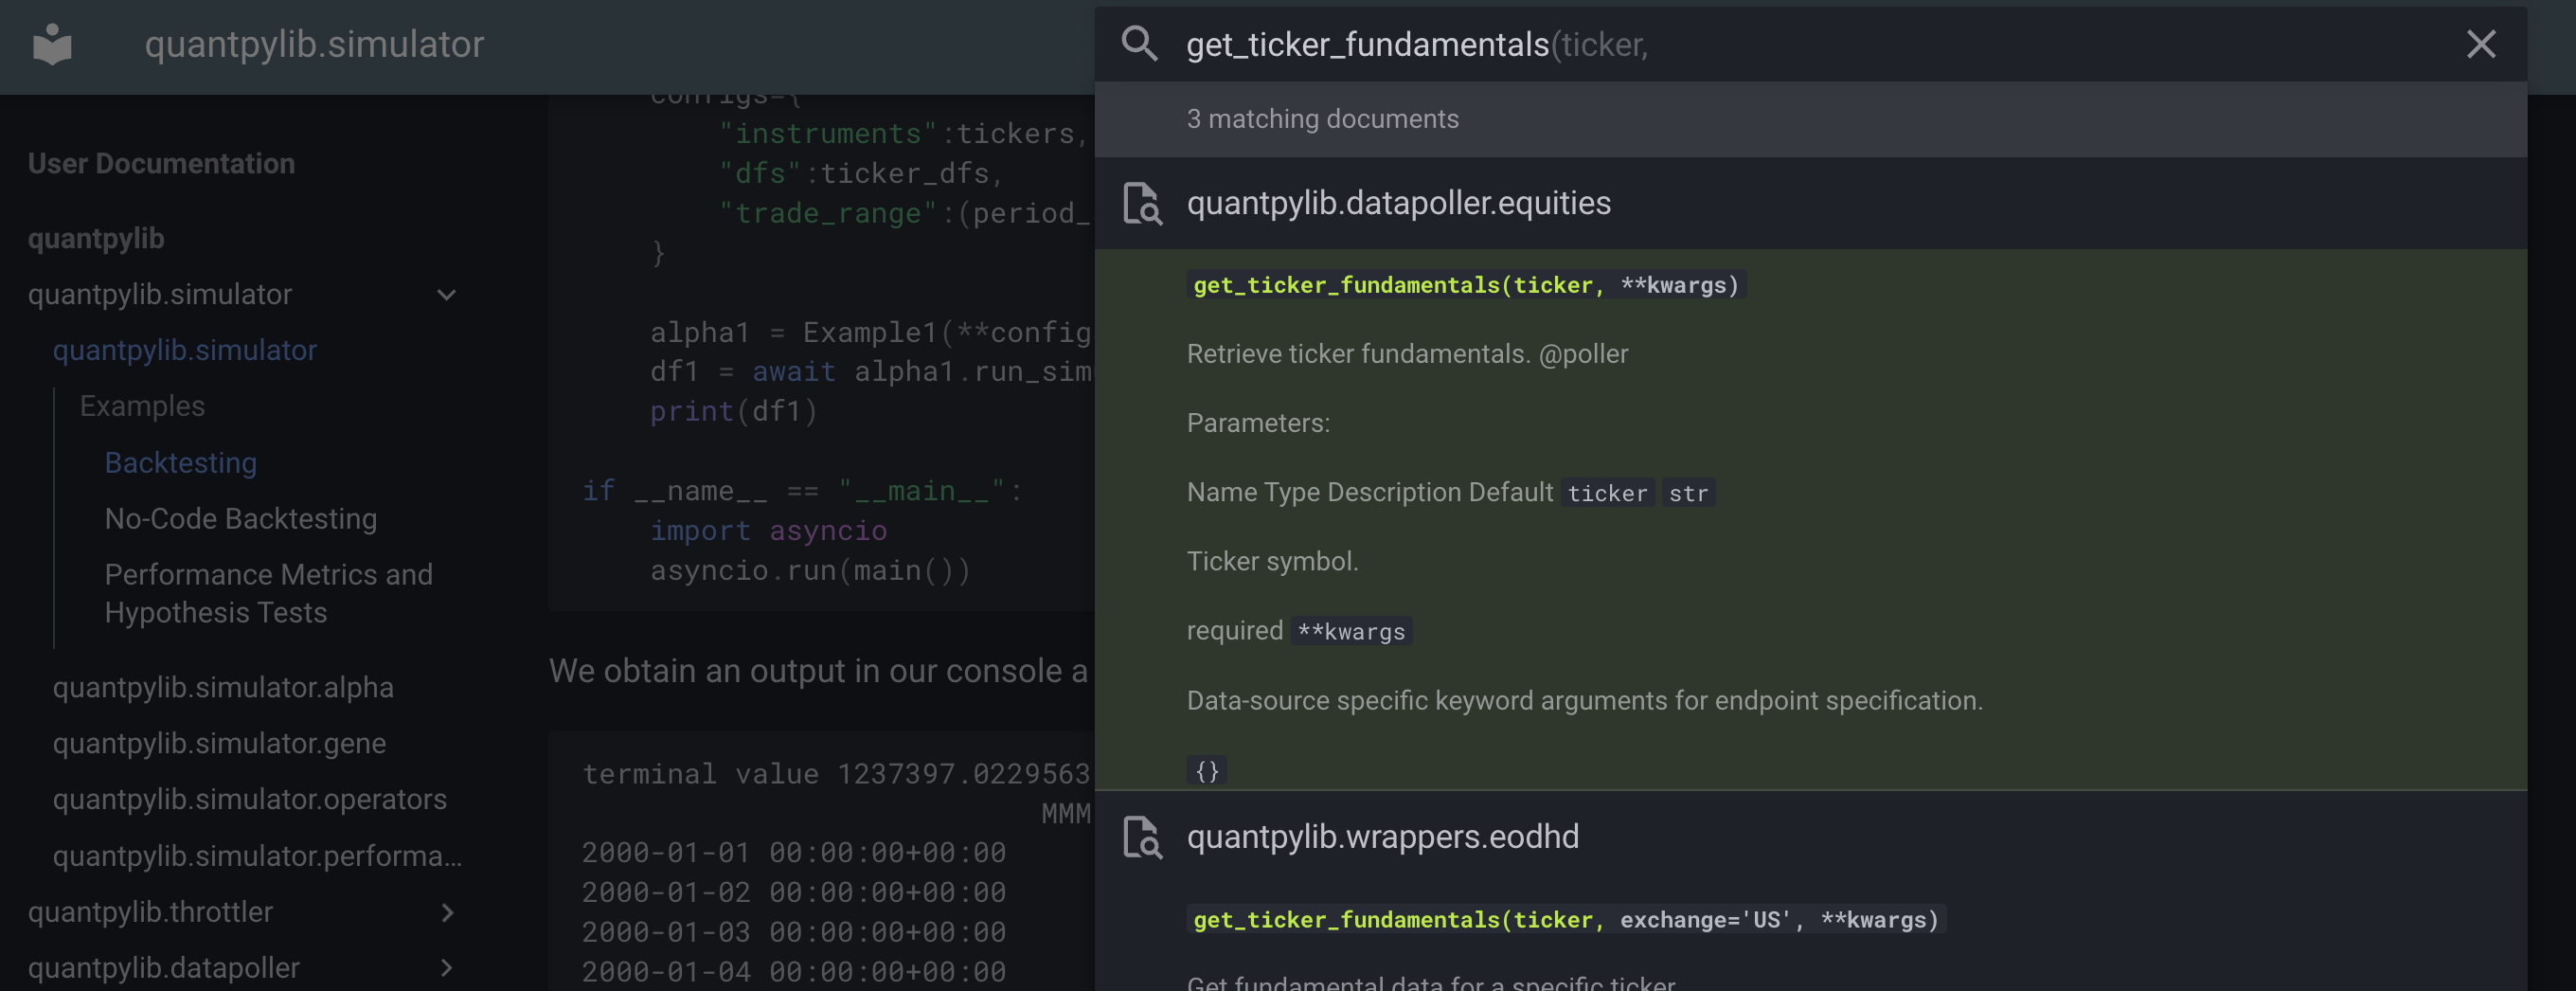Click the 'str' type code tag
Image resolution: width=2576 pixels, height=991 pixels.
click(1688, 493)
